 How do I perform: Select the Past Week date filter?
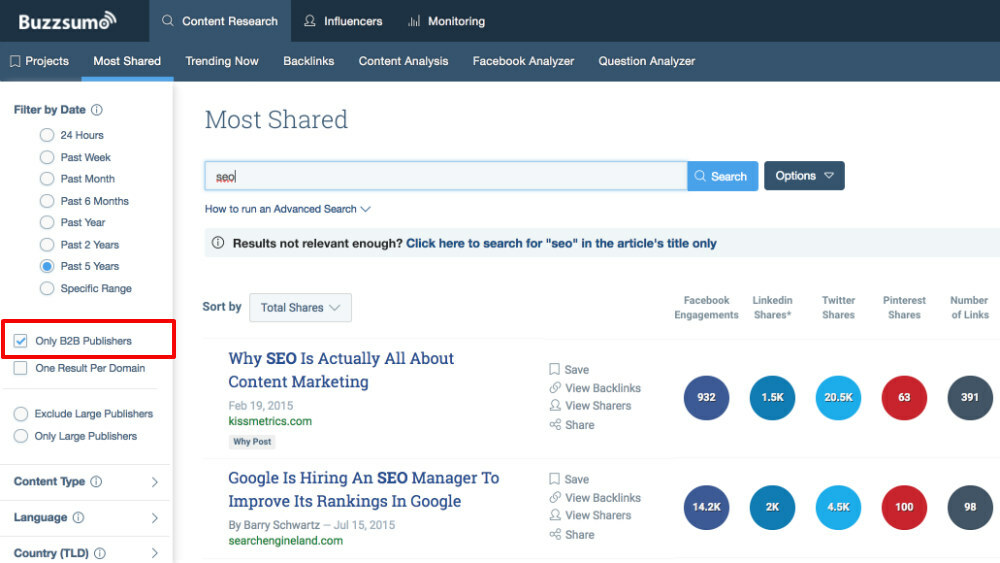pos(47,157)
